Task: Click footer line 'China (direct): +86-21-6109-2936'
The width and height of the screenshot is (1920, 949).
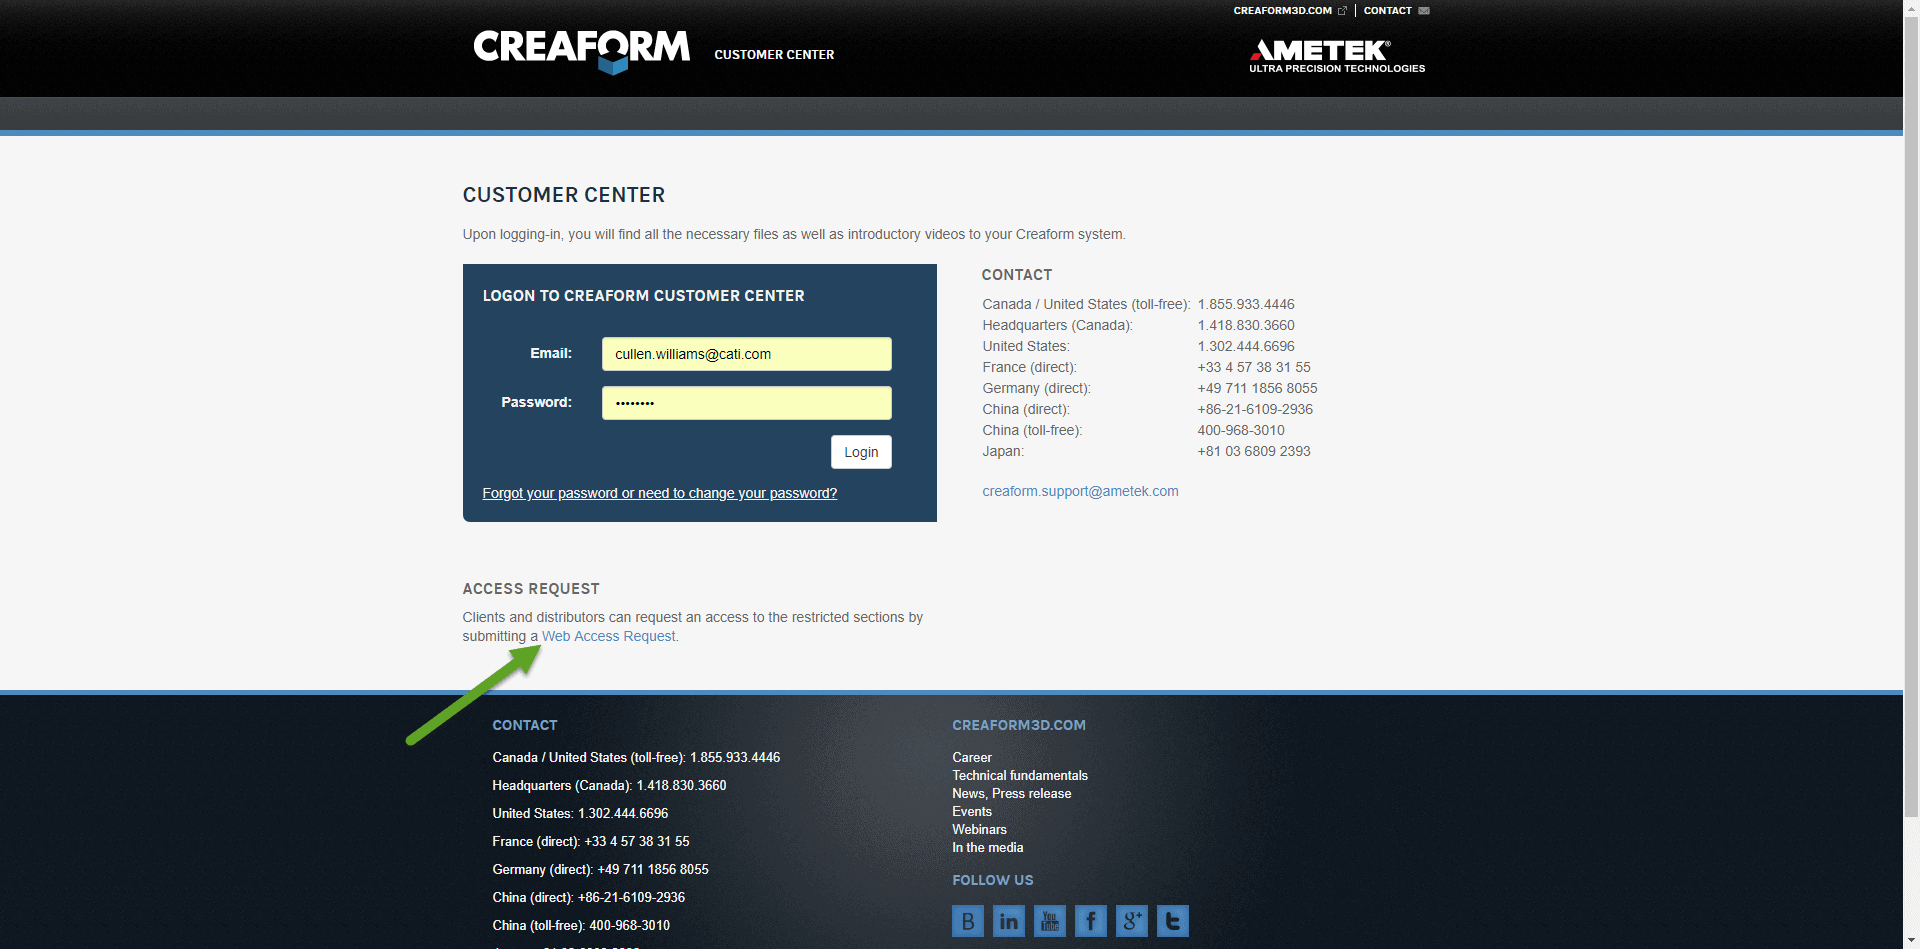Action: (588, 898)
